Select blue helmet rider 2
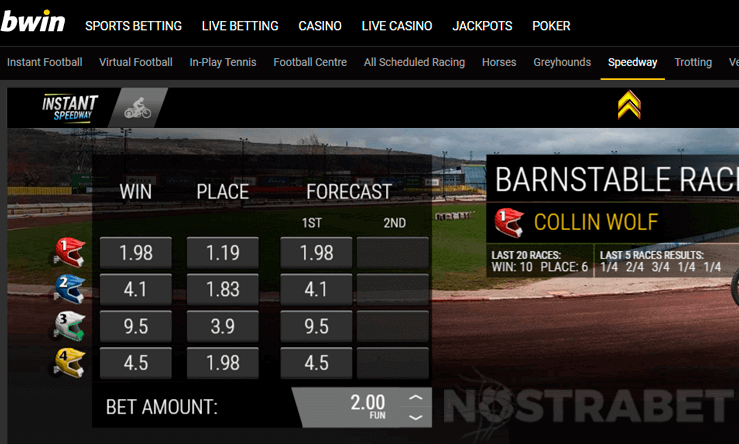The height and width of the screenshot is (444, 739). click(x=70, y=288)
